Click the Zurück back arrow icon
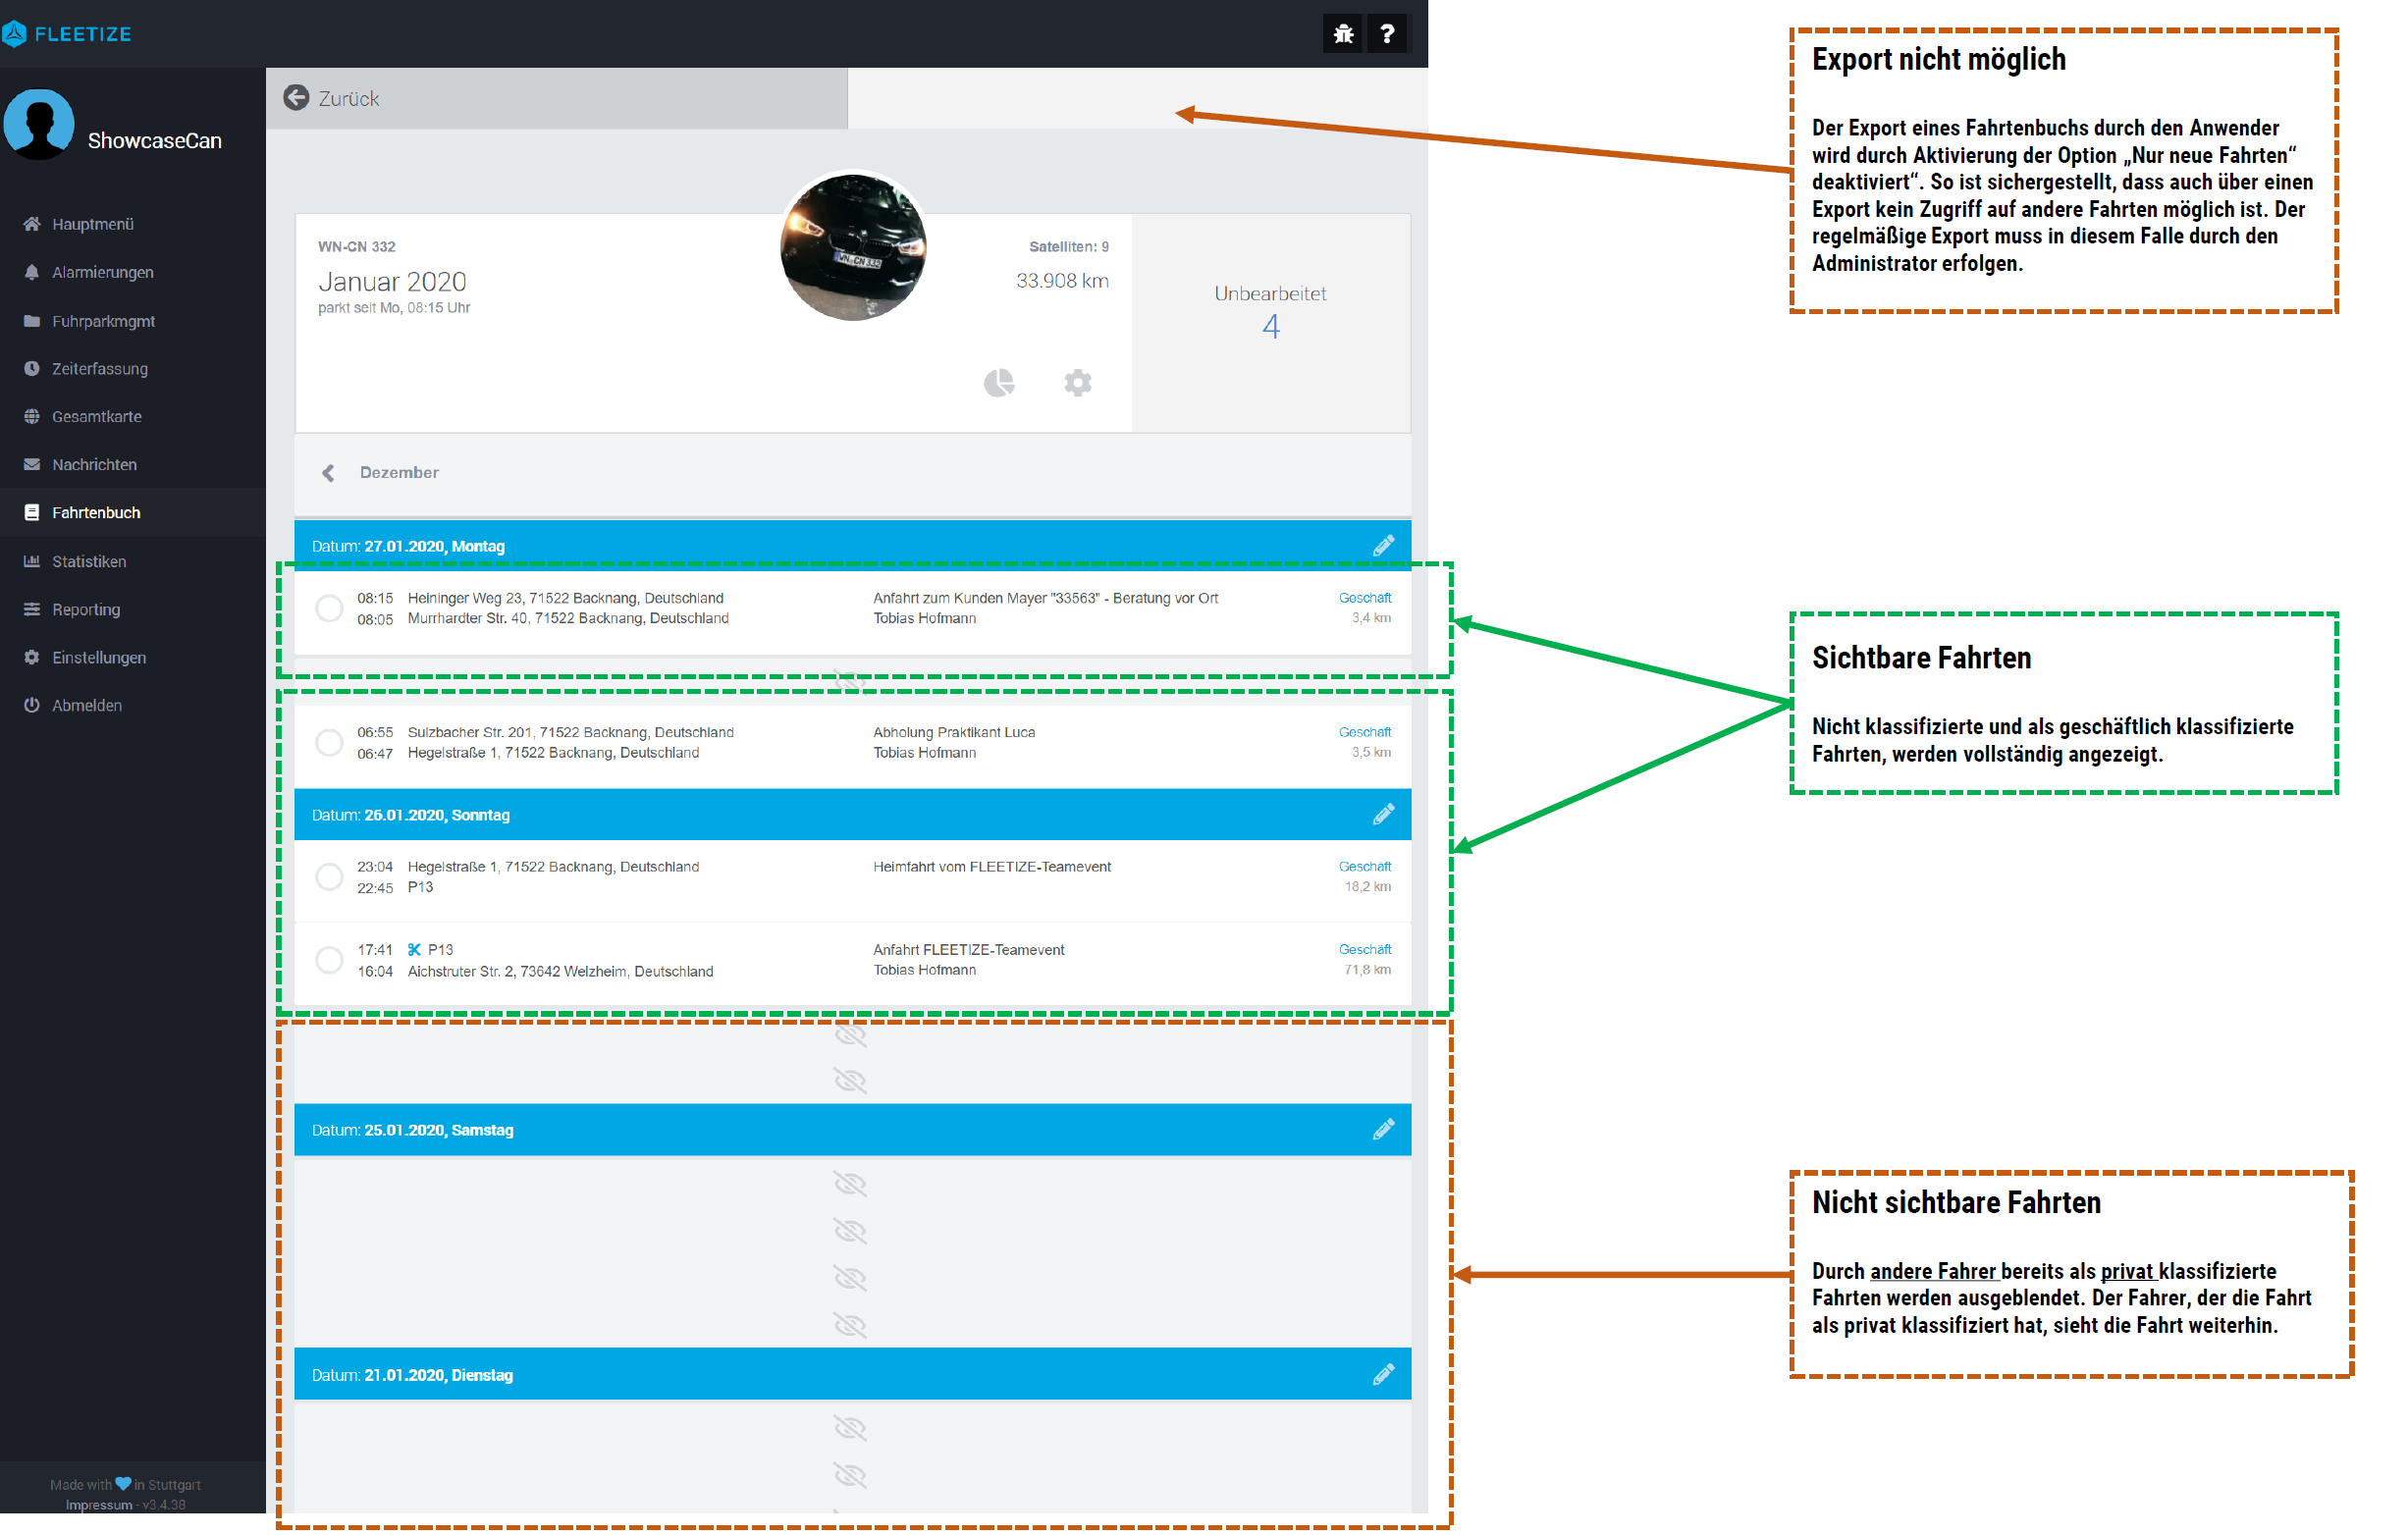The width and height of the screenshot is (2408, 1535). tap(296, 98)
